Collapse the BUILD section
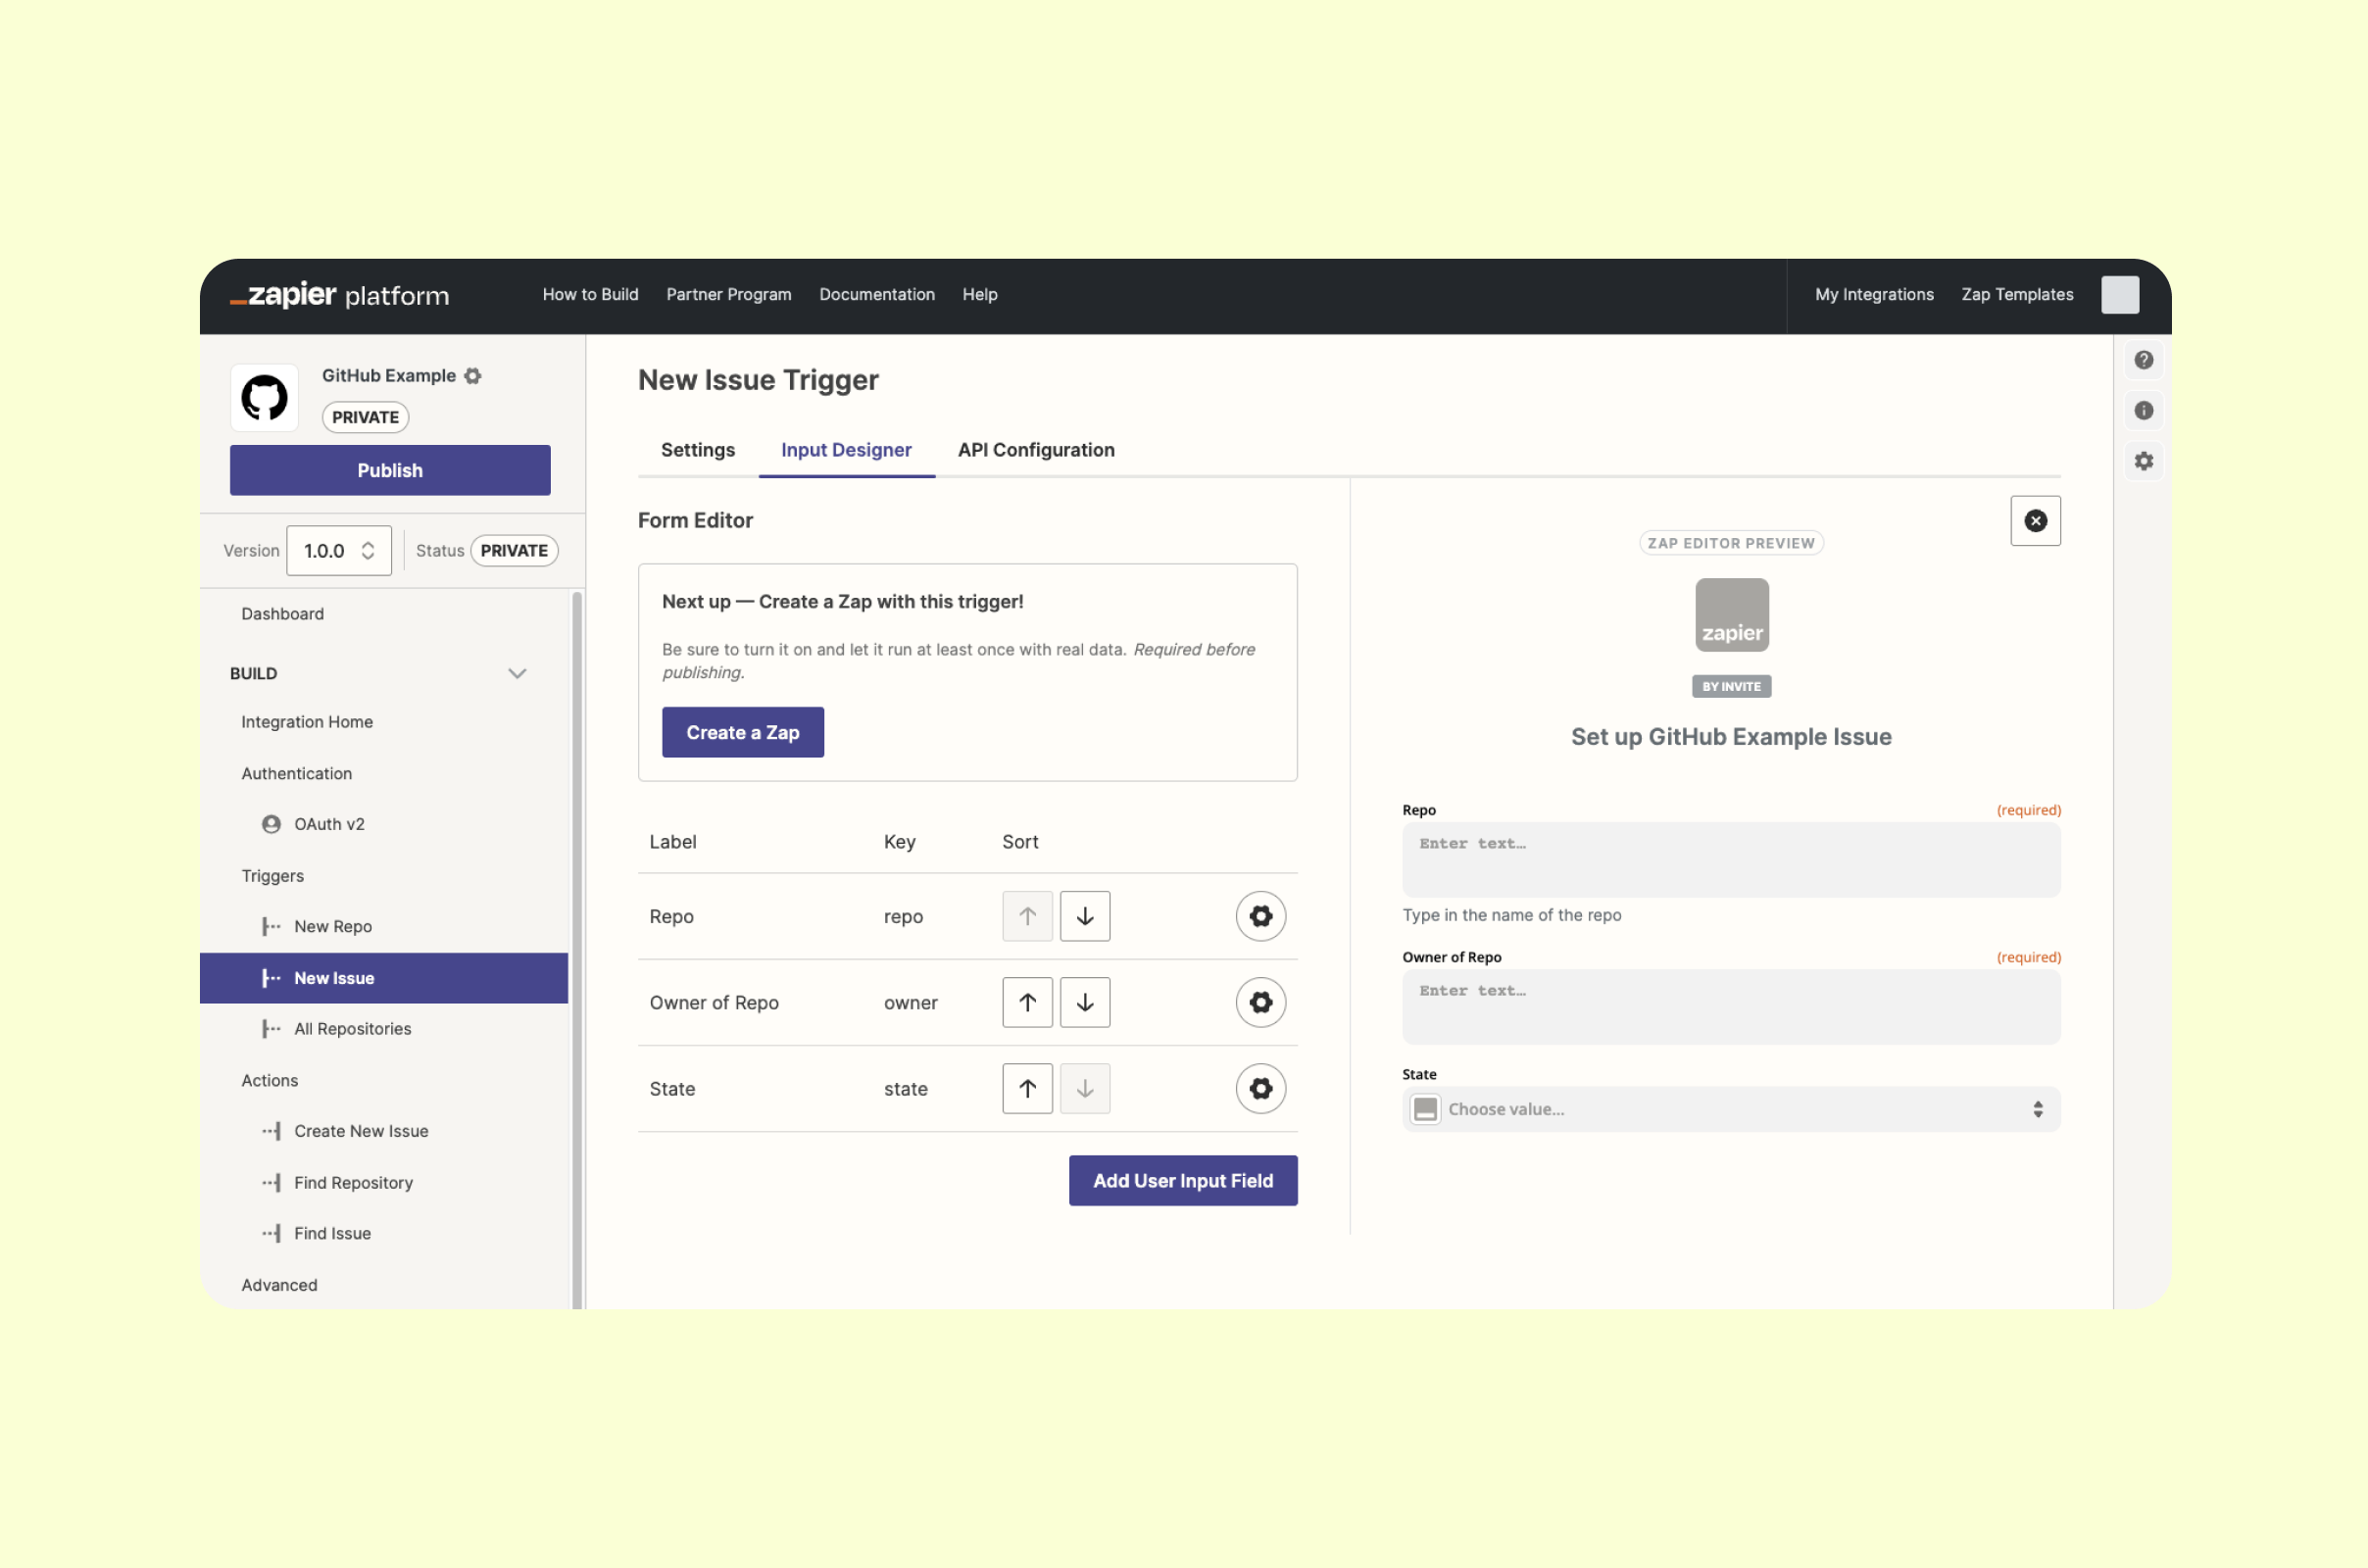2368x1568 pixels. (517, 673)
